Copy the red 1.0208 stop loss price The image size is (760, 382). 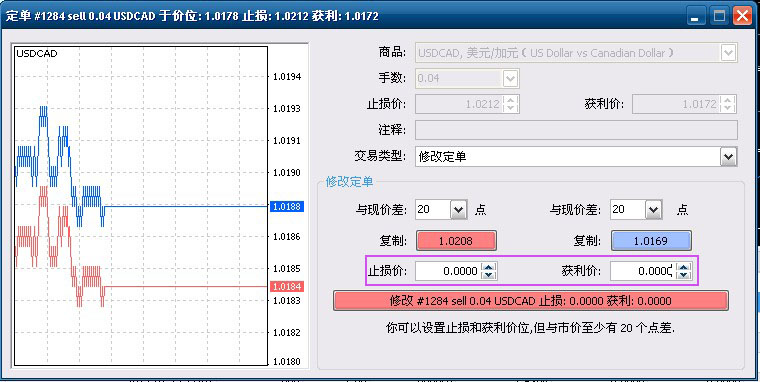pyautogui.click(x=456, y=241)
